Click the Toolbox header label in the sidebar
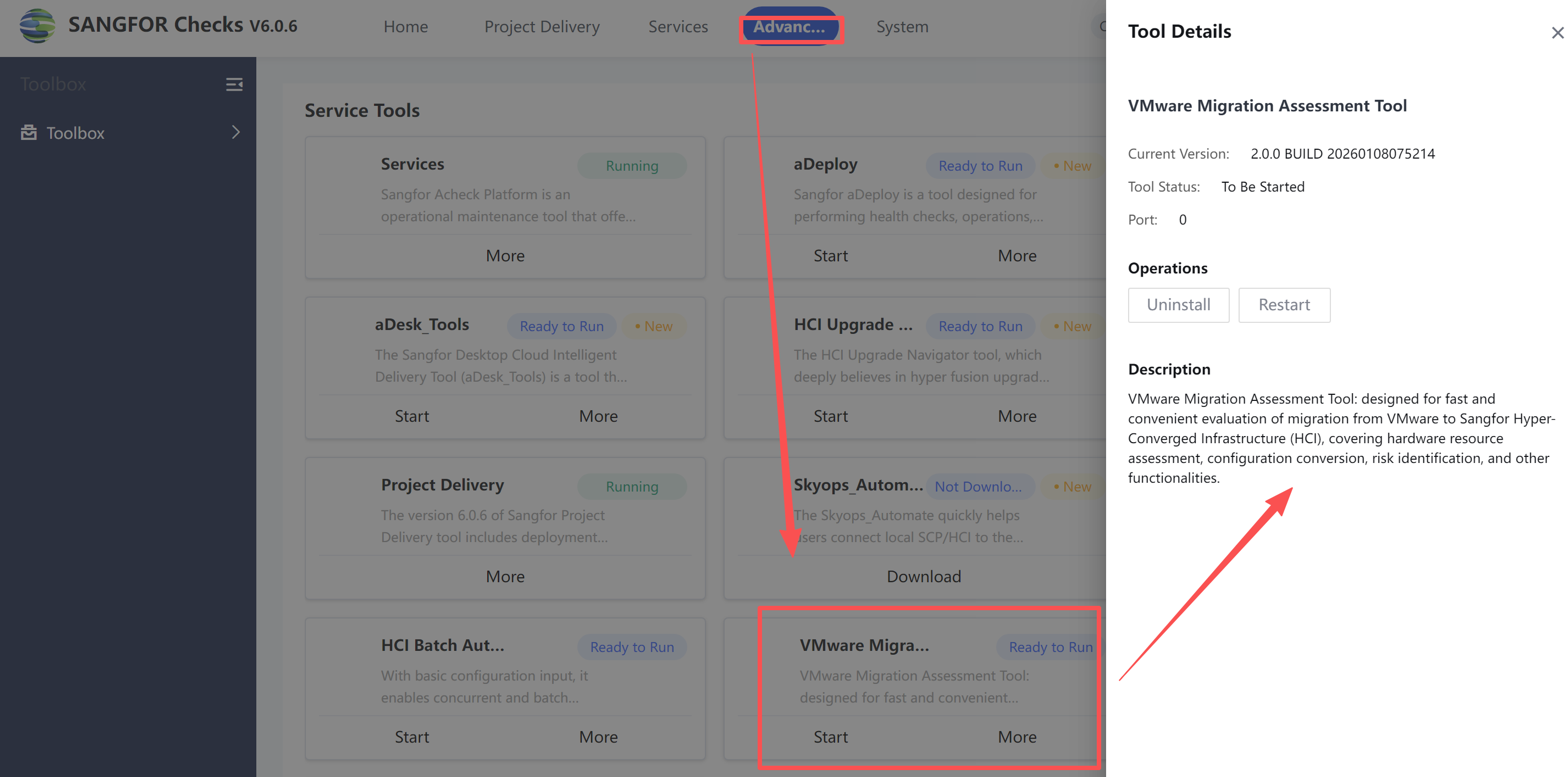 tap(53, 85)
